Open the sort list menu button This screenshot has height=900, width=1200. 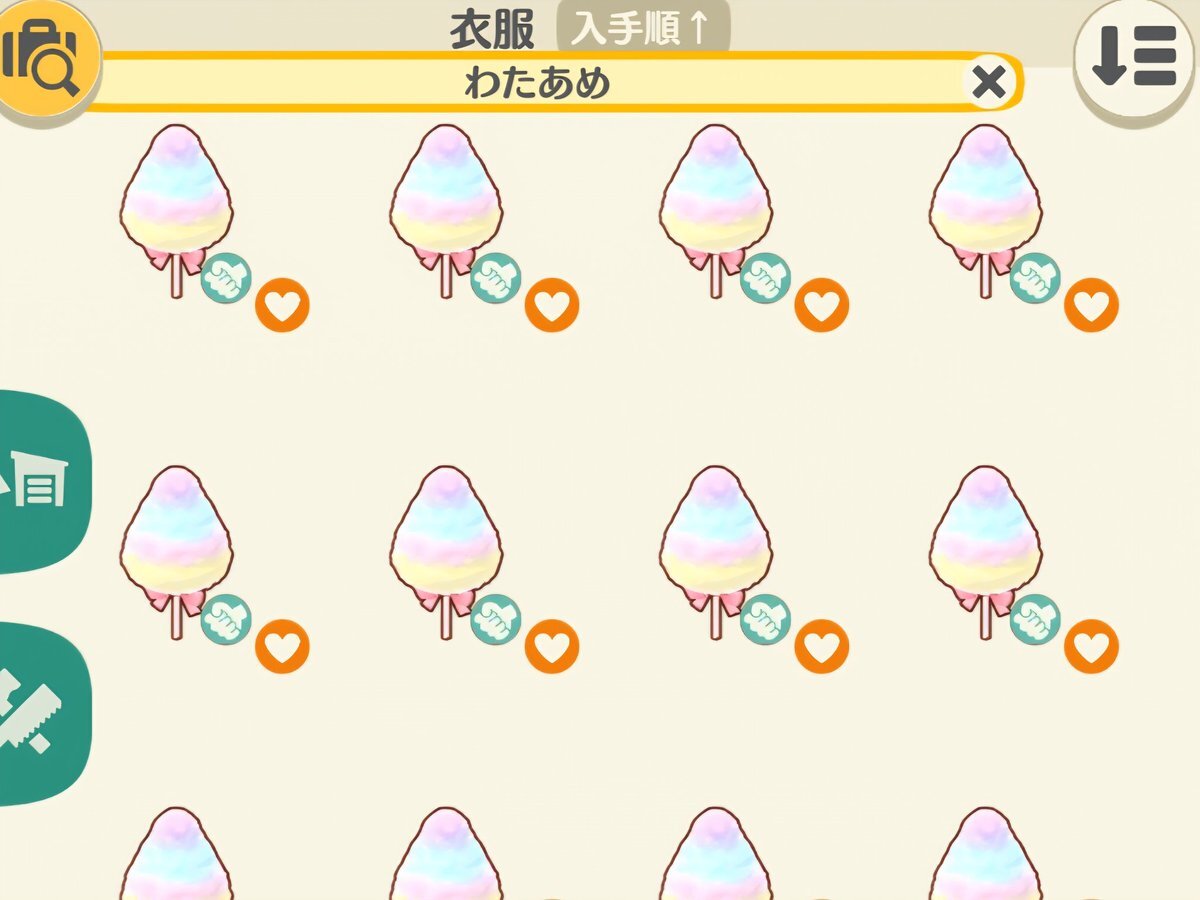click(1134, 58)
